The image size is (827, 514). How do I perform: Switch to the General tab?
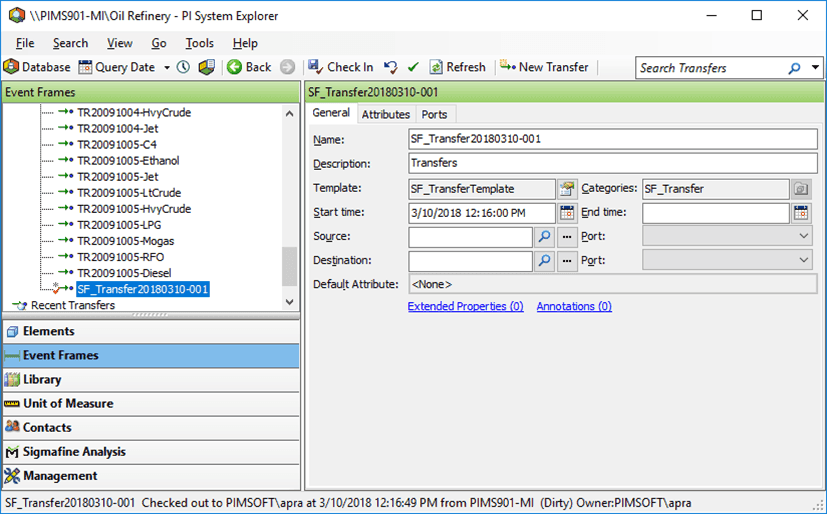tap(331, 113)
